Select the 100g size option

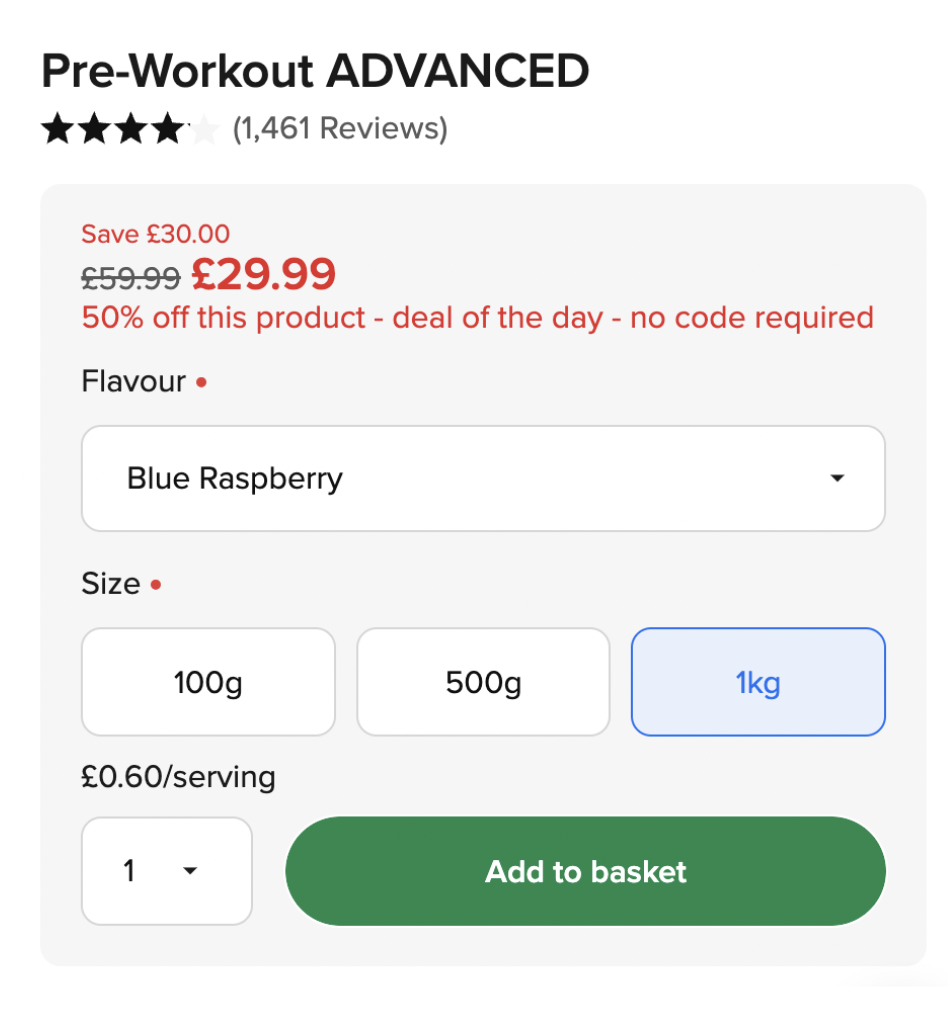(x=208, y=682)
